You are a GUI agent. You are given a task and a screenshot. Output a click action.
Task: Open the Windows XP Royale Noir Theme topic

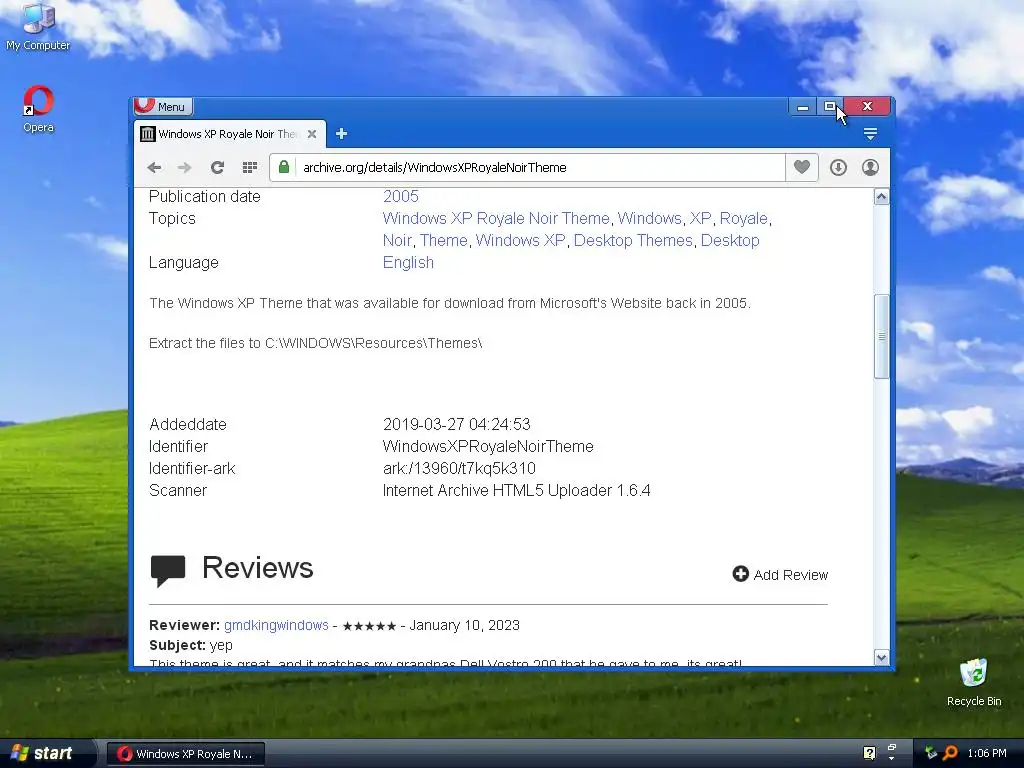pos(496,219)
